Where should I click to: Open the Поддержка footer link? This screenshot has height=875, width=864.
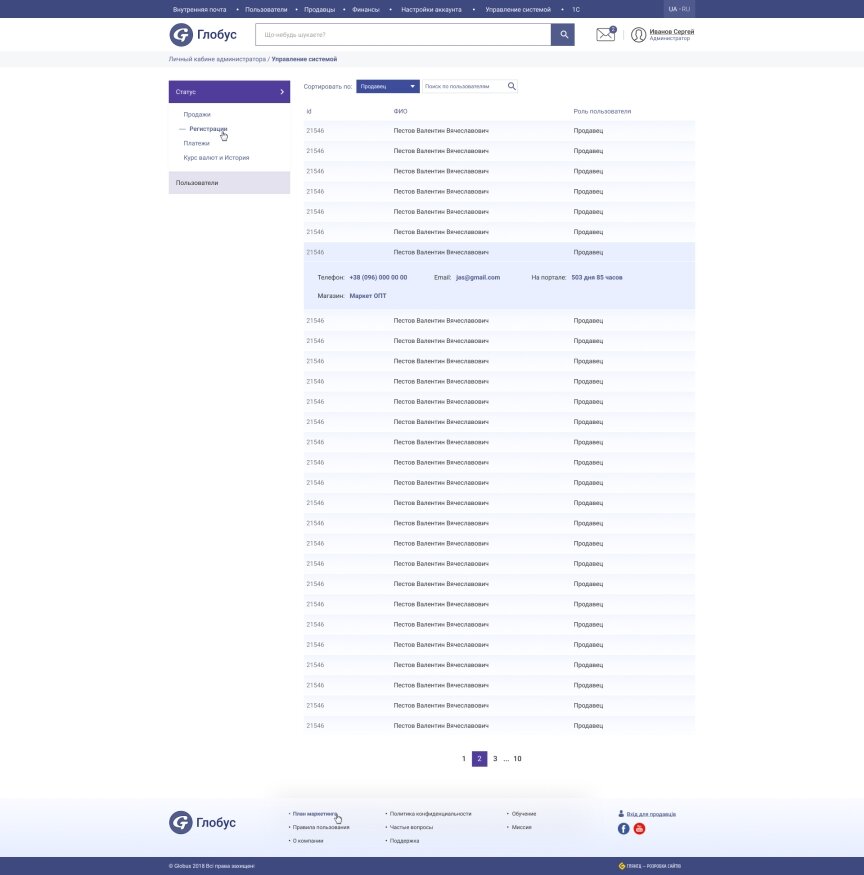tap(404, 840)
